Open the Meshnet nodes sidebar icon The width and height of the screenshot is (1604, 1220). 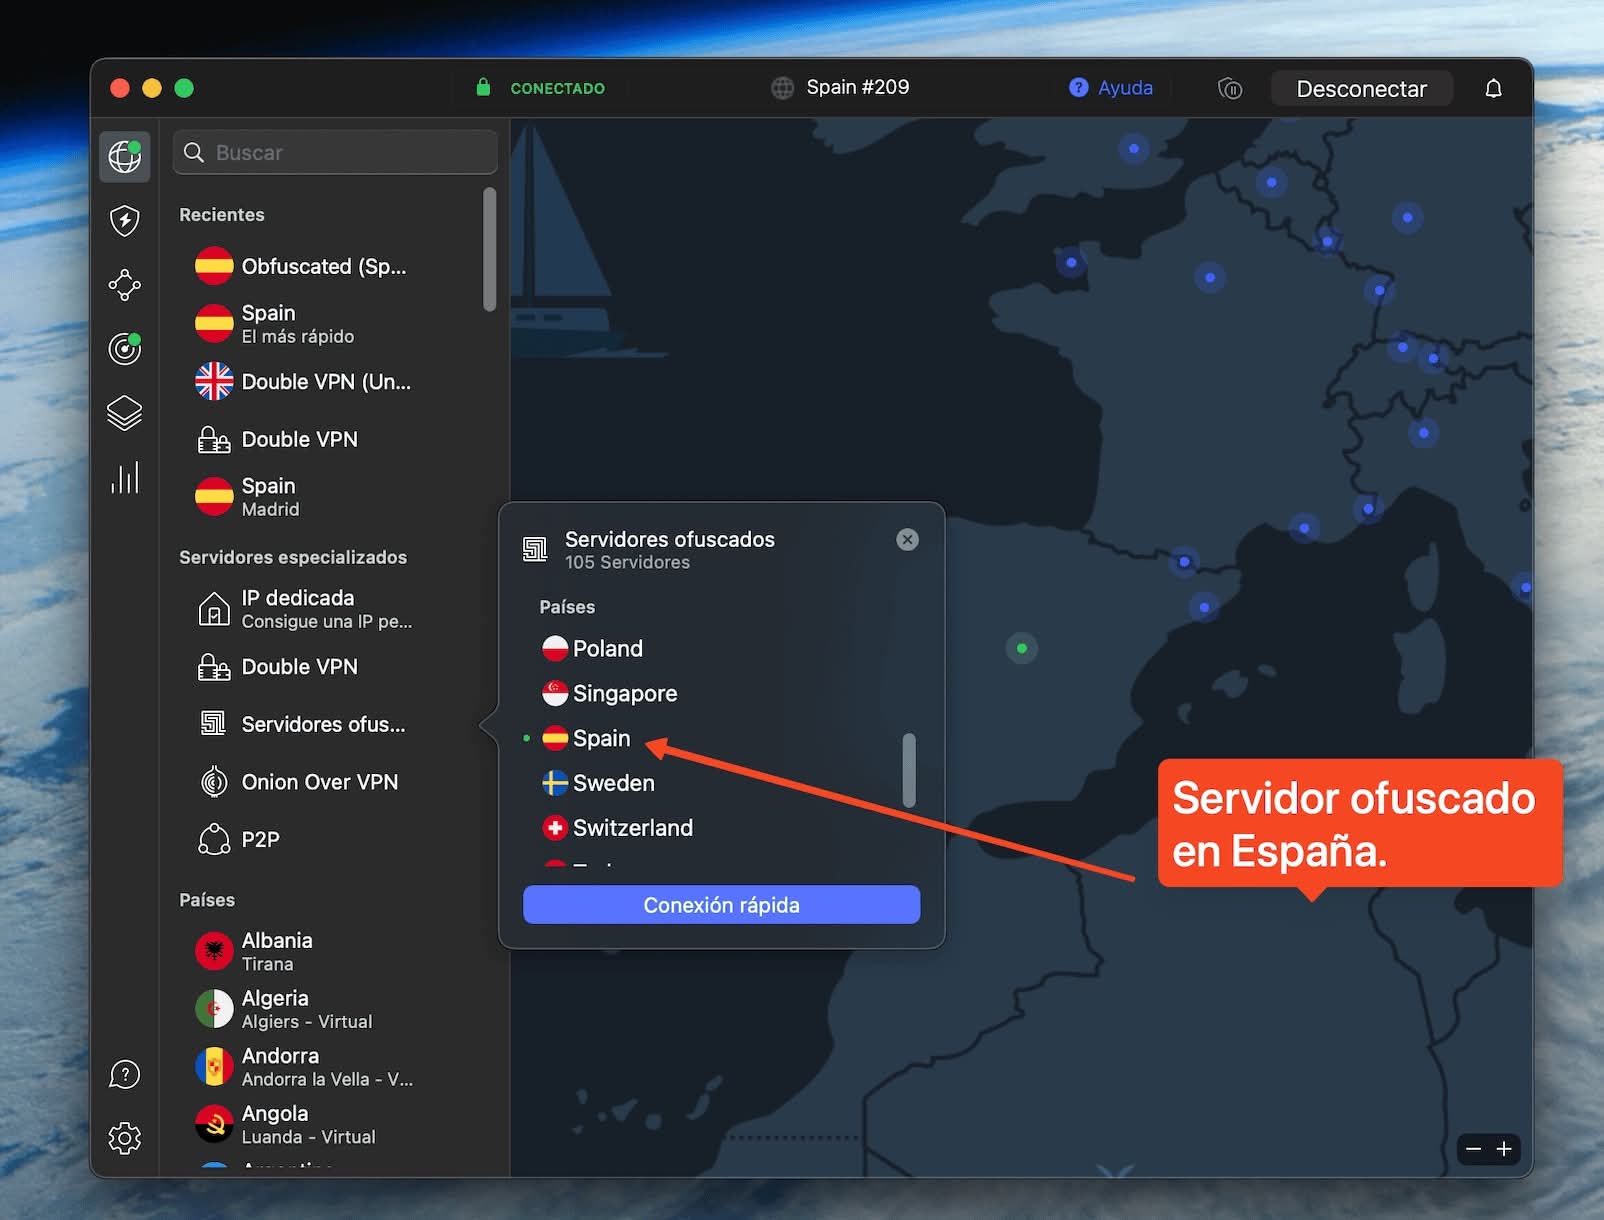click(x=125, y=285)
